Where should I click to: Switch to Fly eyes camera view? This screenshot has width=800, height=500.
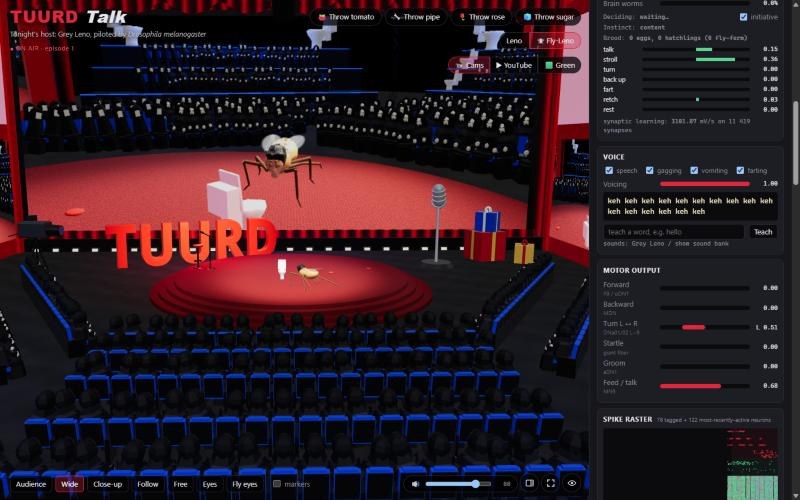244,484
